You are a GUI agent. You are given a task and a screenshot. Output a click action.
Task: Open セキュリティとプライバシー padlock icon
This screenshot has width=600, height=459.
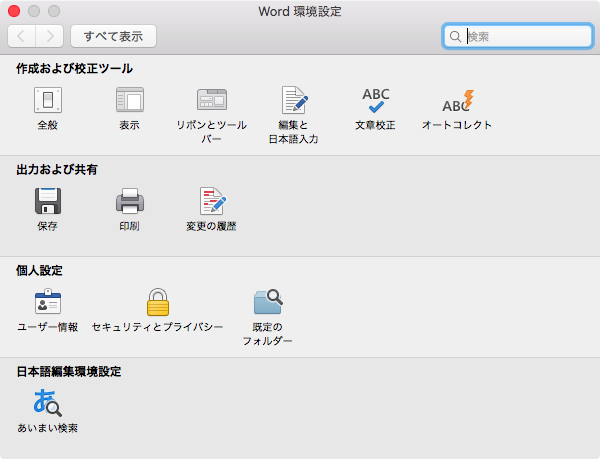pos(158,302)
